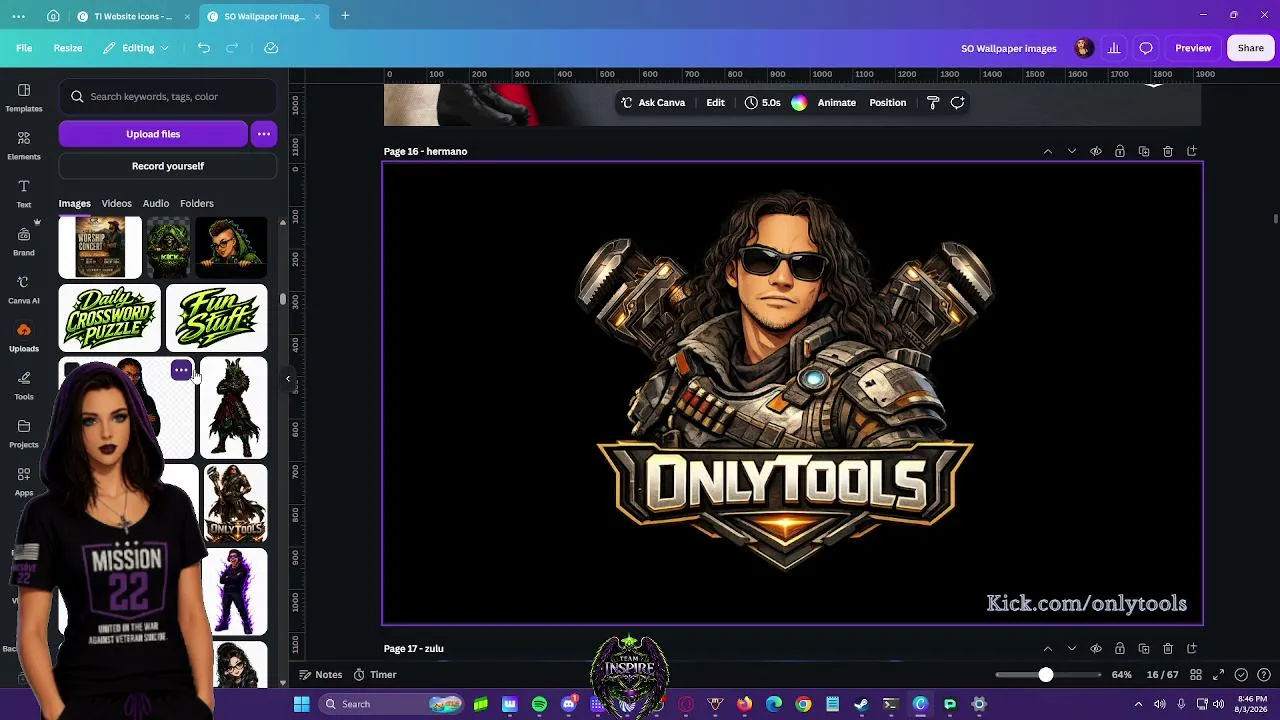Duplicate Page 16 - hermano
The image size is (1280, 720).
tap(1144, 151)
